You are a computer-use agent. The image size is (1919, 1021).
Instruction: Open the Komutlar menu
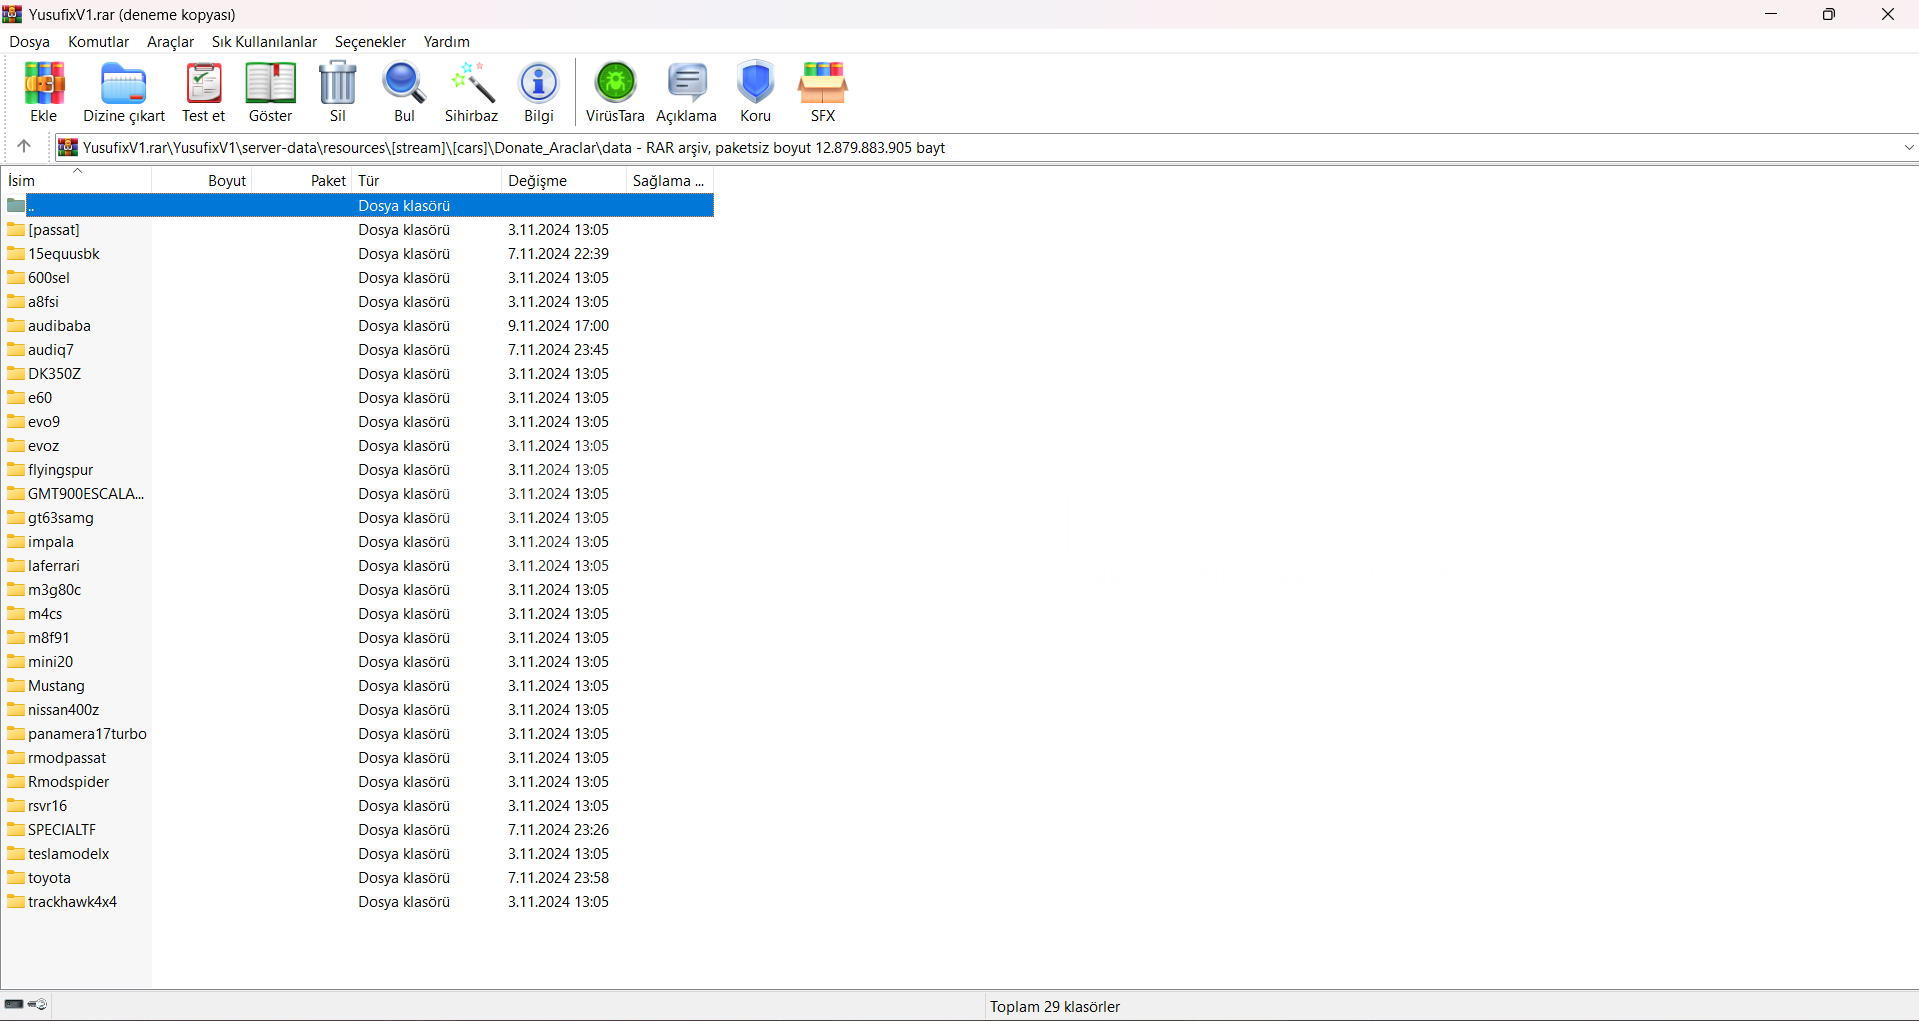[98, 42]
